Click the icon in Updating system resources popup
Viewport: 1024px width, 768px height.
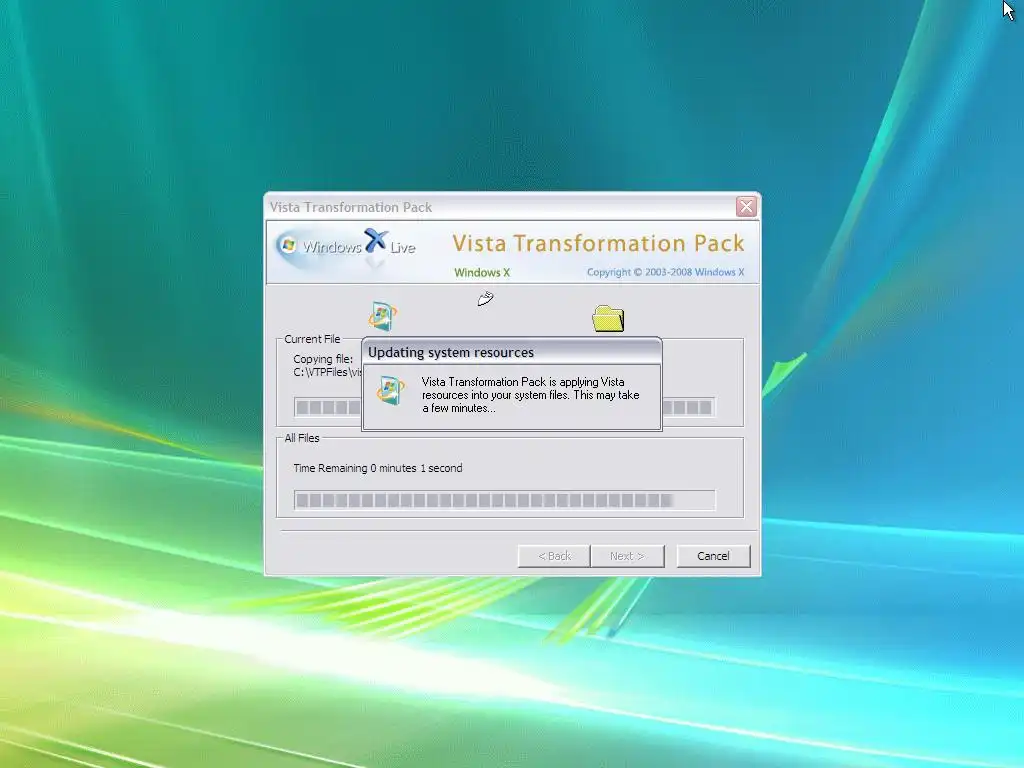(391, 391)
